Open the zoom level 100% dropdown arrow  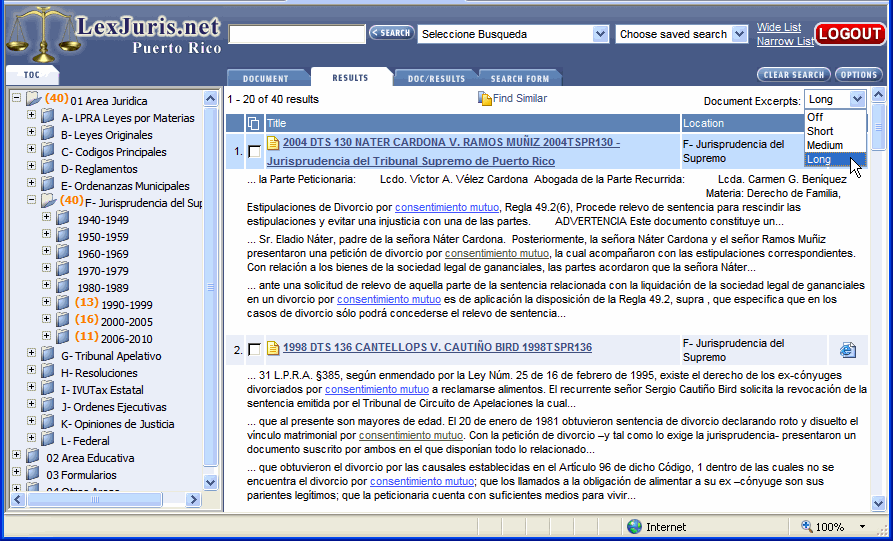tap(862, 527)
